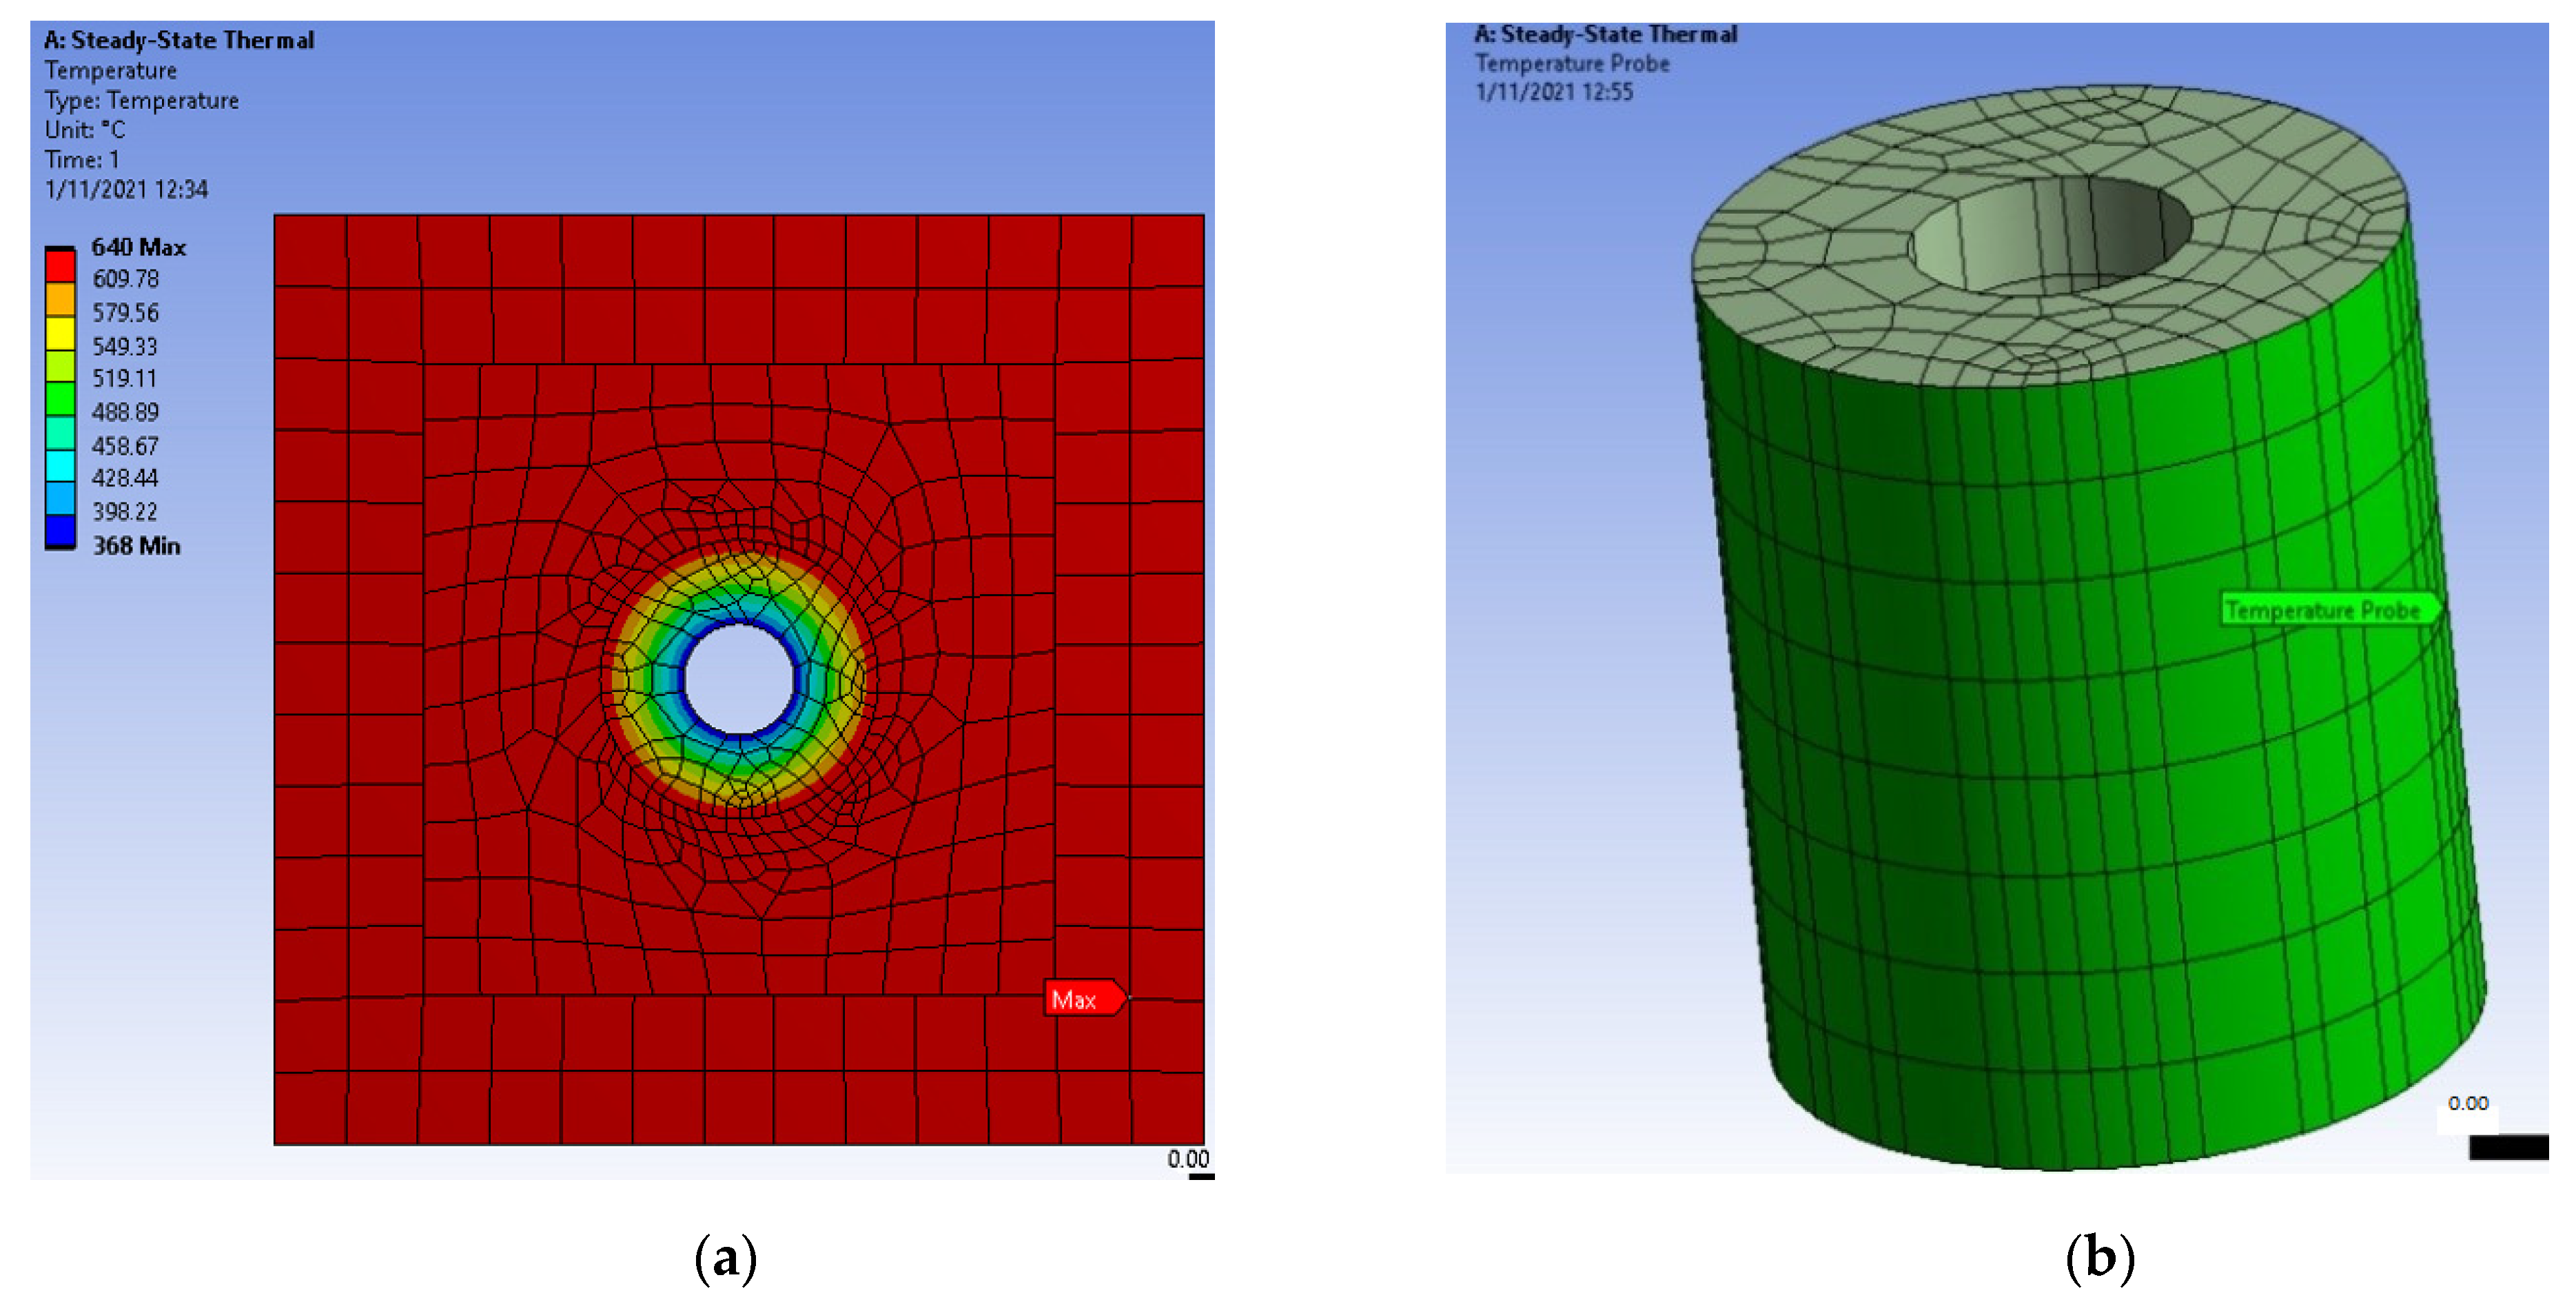Pick the cyan band in temperature legend
Screen dimensions: 2576x1302
[60, 465]
